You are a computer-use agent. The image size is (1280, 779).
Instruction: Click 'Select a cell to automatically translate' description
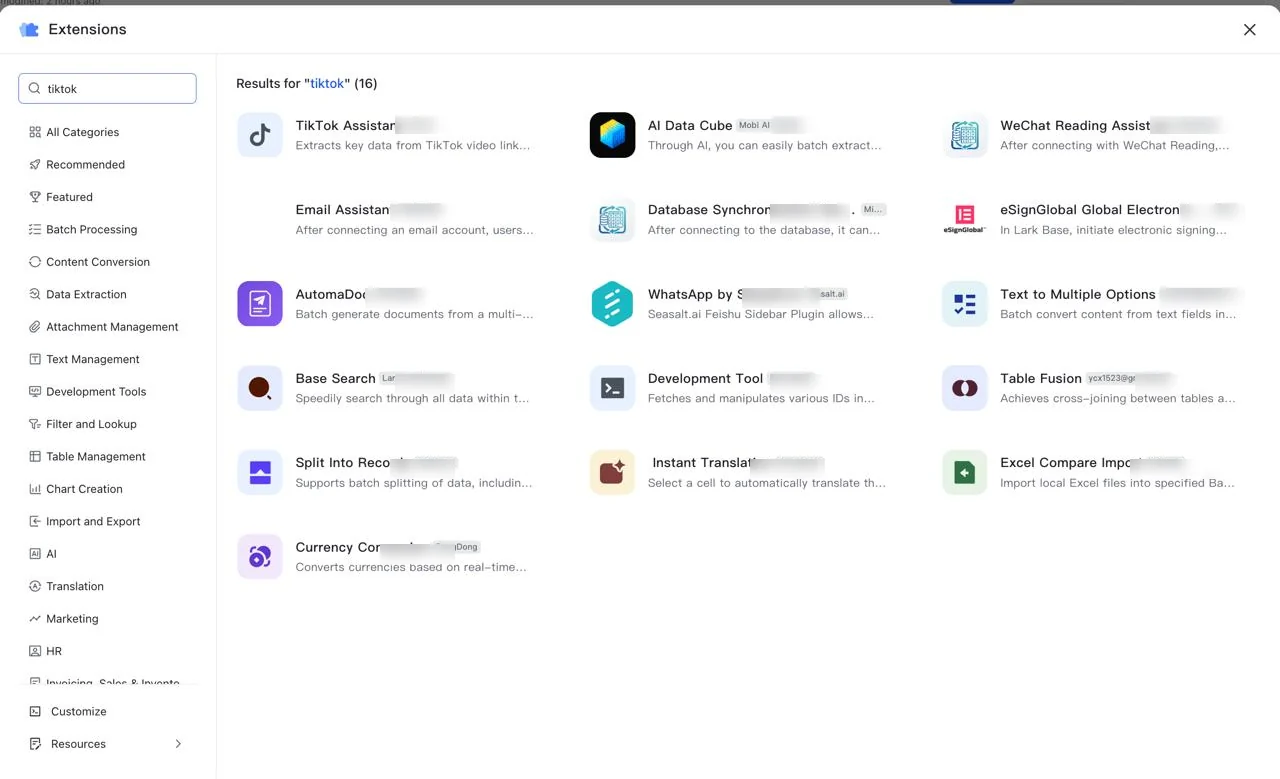point(767,483)
